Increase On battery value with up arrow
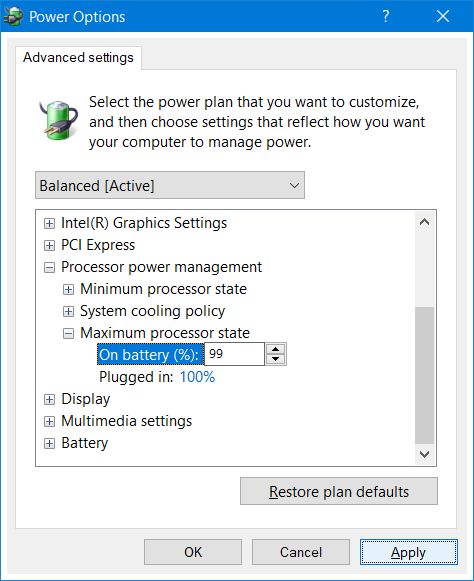 coord(275,349)
